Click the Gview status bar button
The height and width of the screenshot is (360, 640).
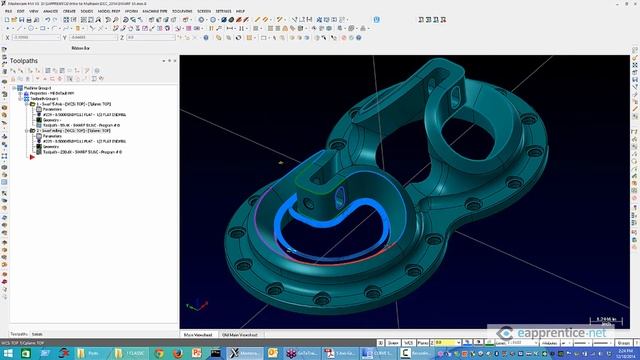(394, 343)
